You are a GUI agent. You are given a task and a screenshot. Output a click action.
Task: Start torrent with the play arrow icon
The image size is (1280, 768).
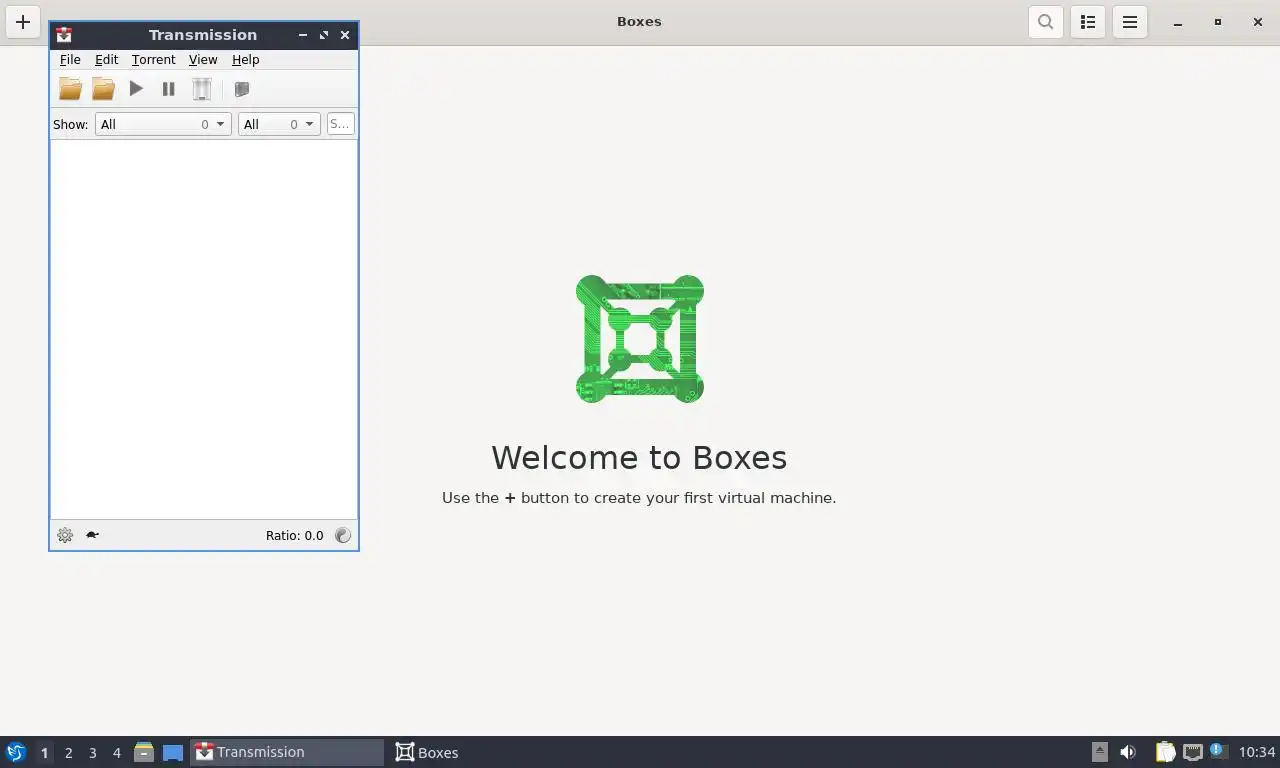(x=136, y=89)
